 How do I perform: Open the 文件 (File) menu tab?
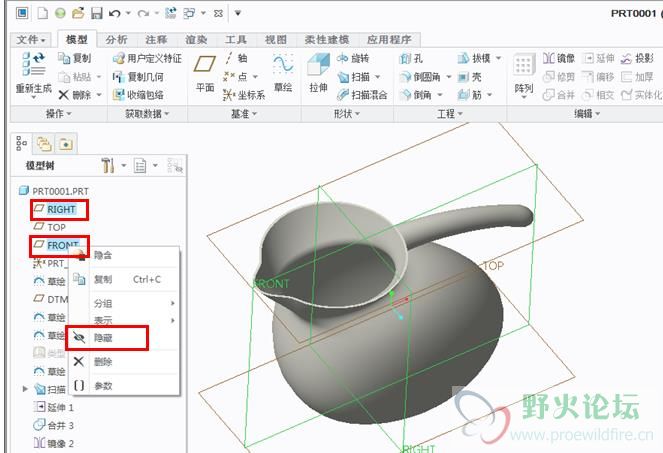coord(30,40)
